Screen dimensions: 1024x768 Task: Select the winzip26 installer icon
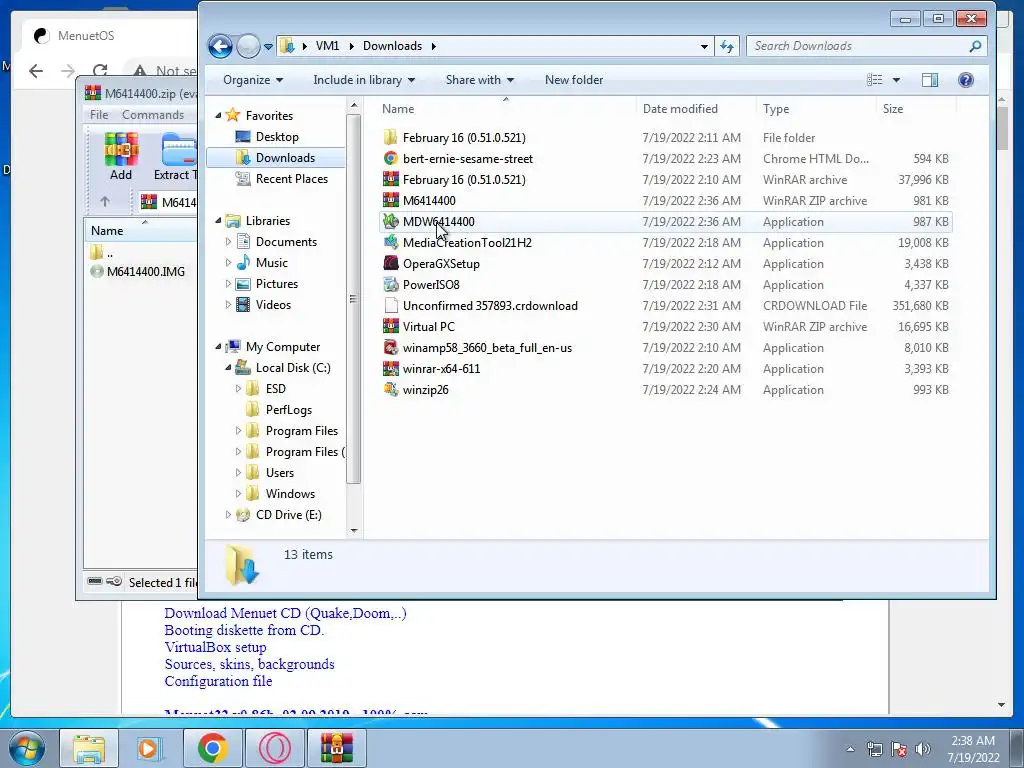[x=391, y=390]
